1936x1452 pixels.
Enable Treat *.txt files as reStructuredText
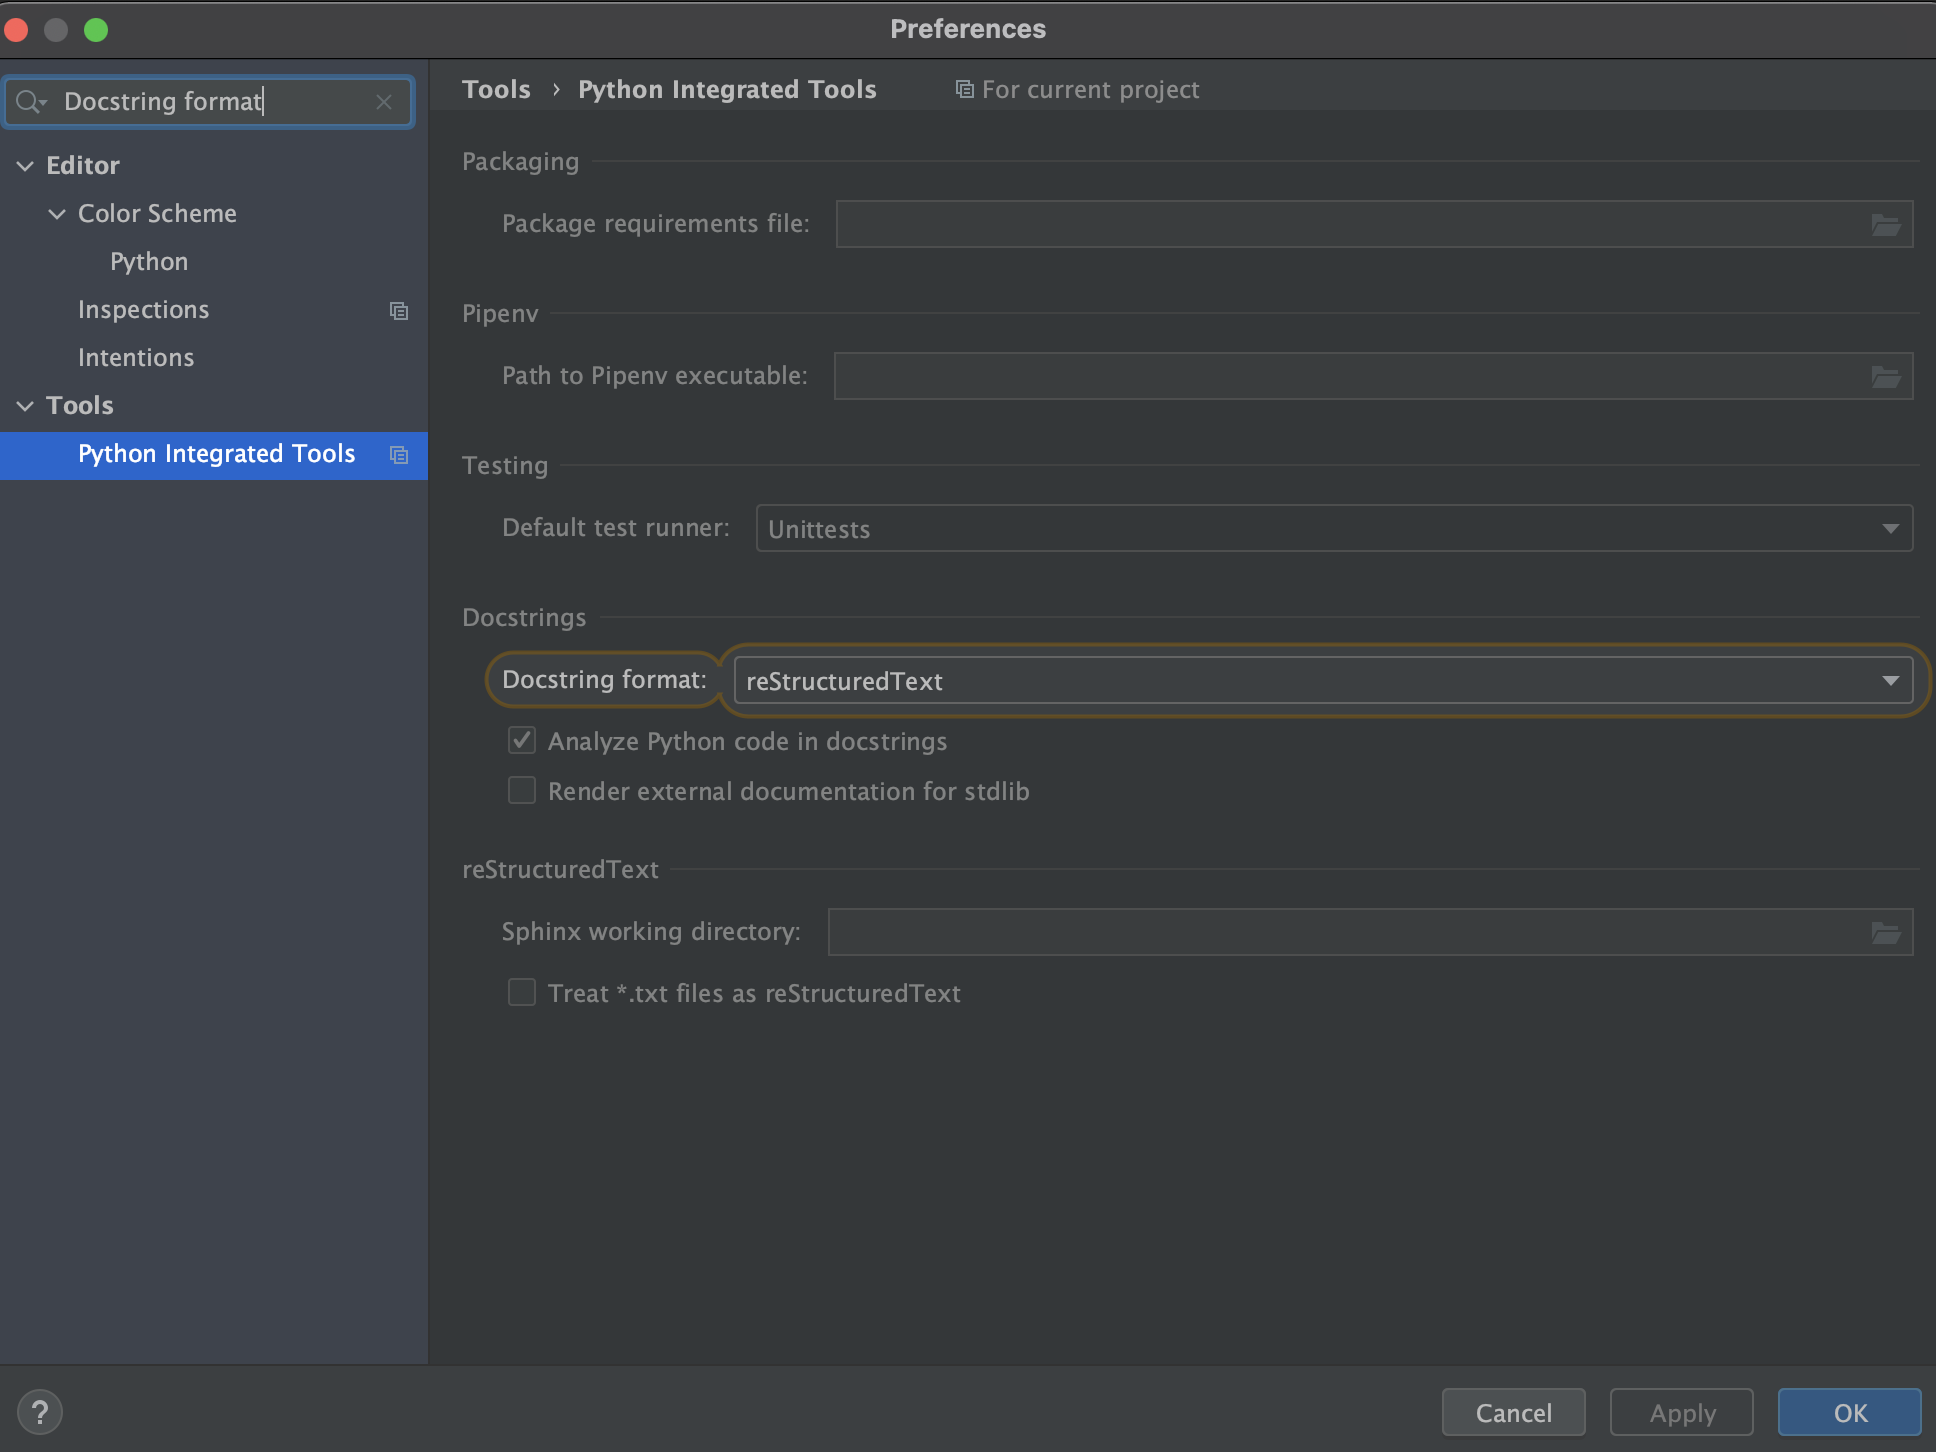[x=521, y=992]
